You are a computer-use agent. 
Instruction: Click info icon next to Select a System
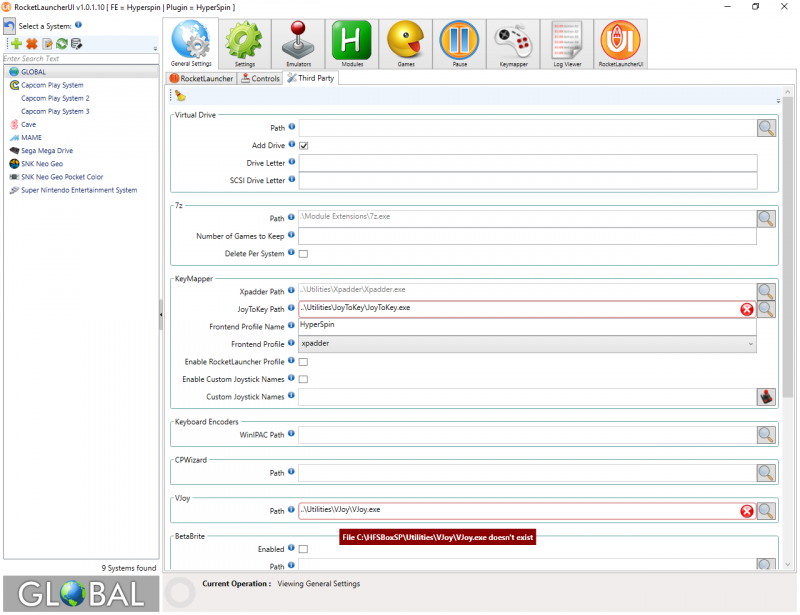pyautogui.click(x=78, y=24)
